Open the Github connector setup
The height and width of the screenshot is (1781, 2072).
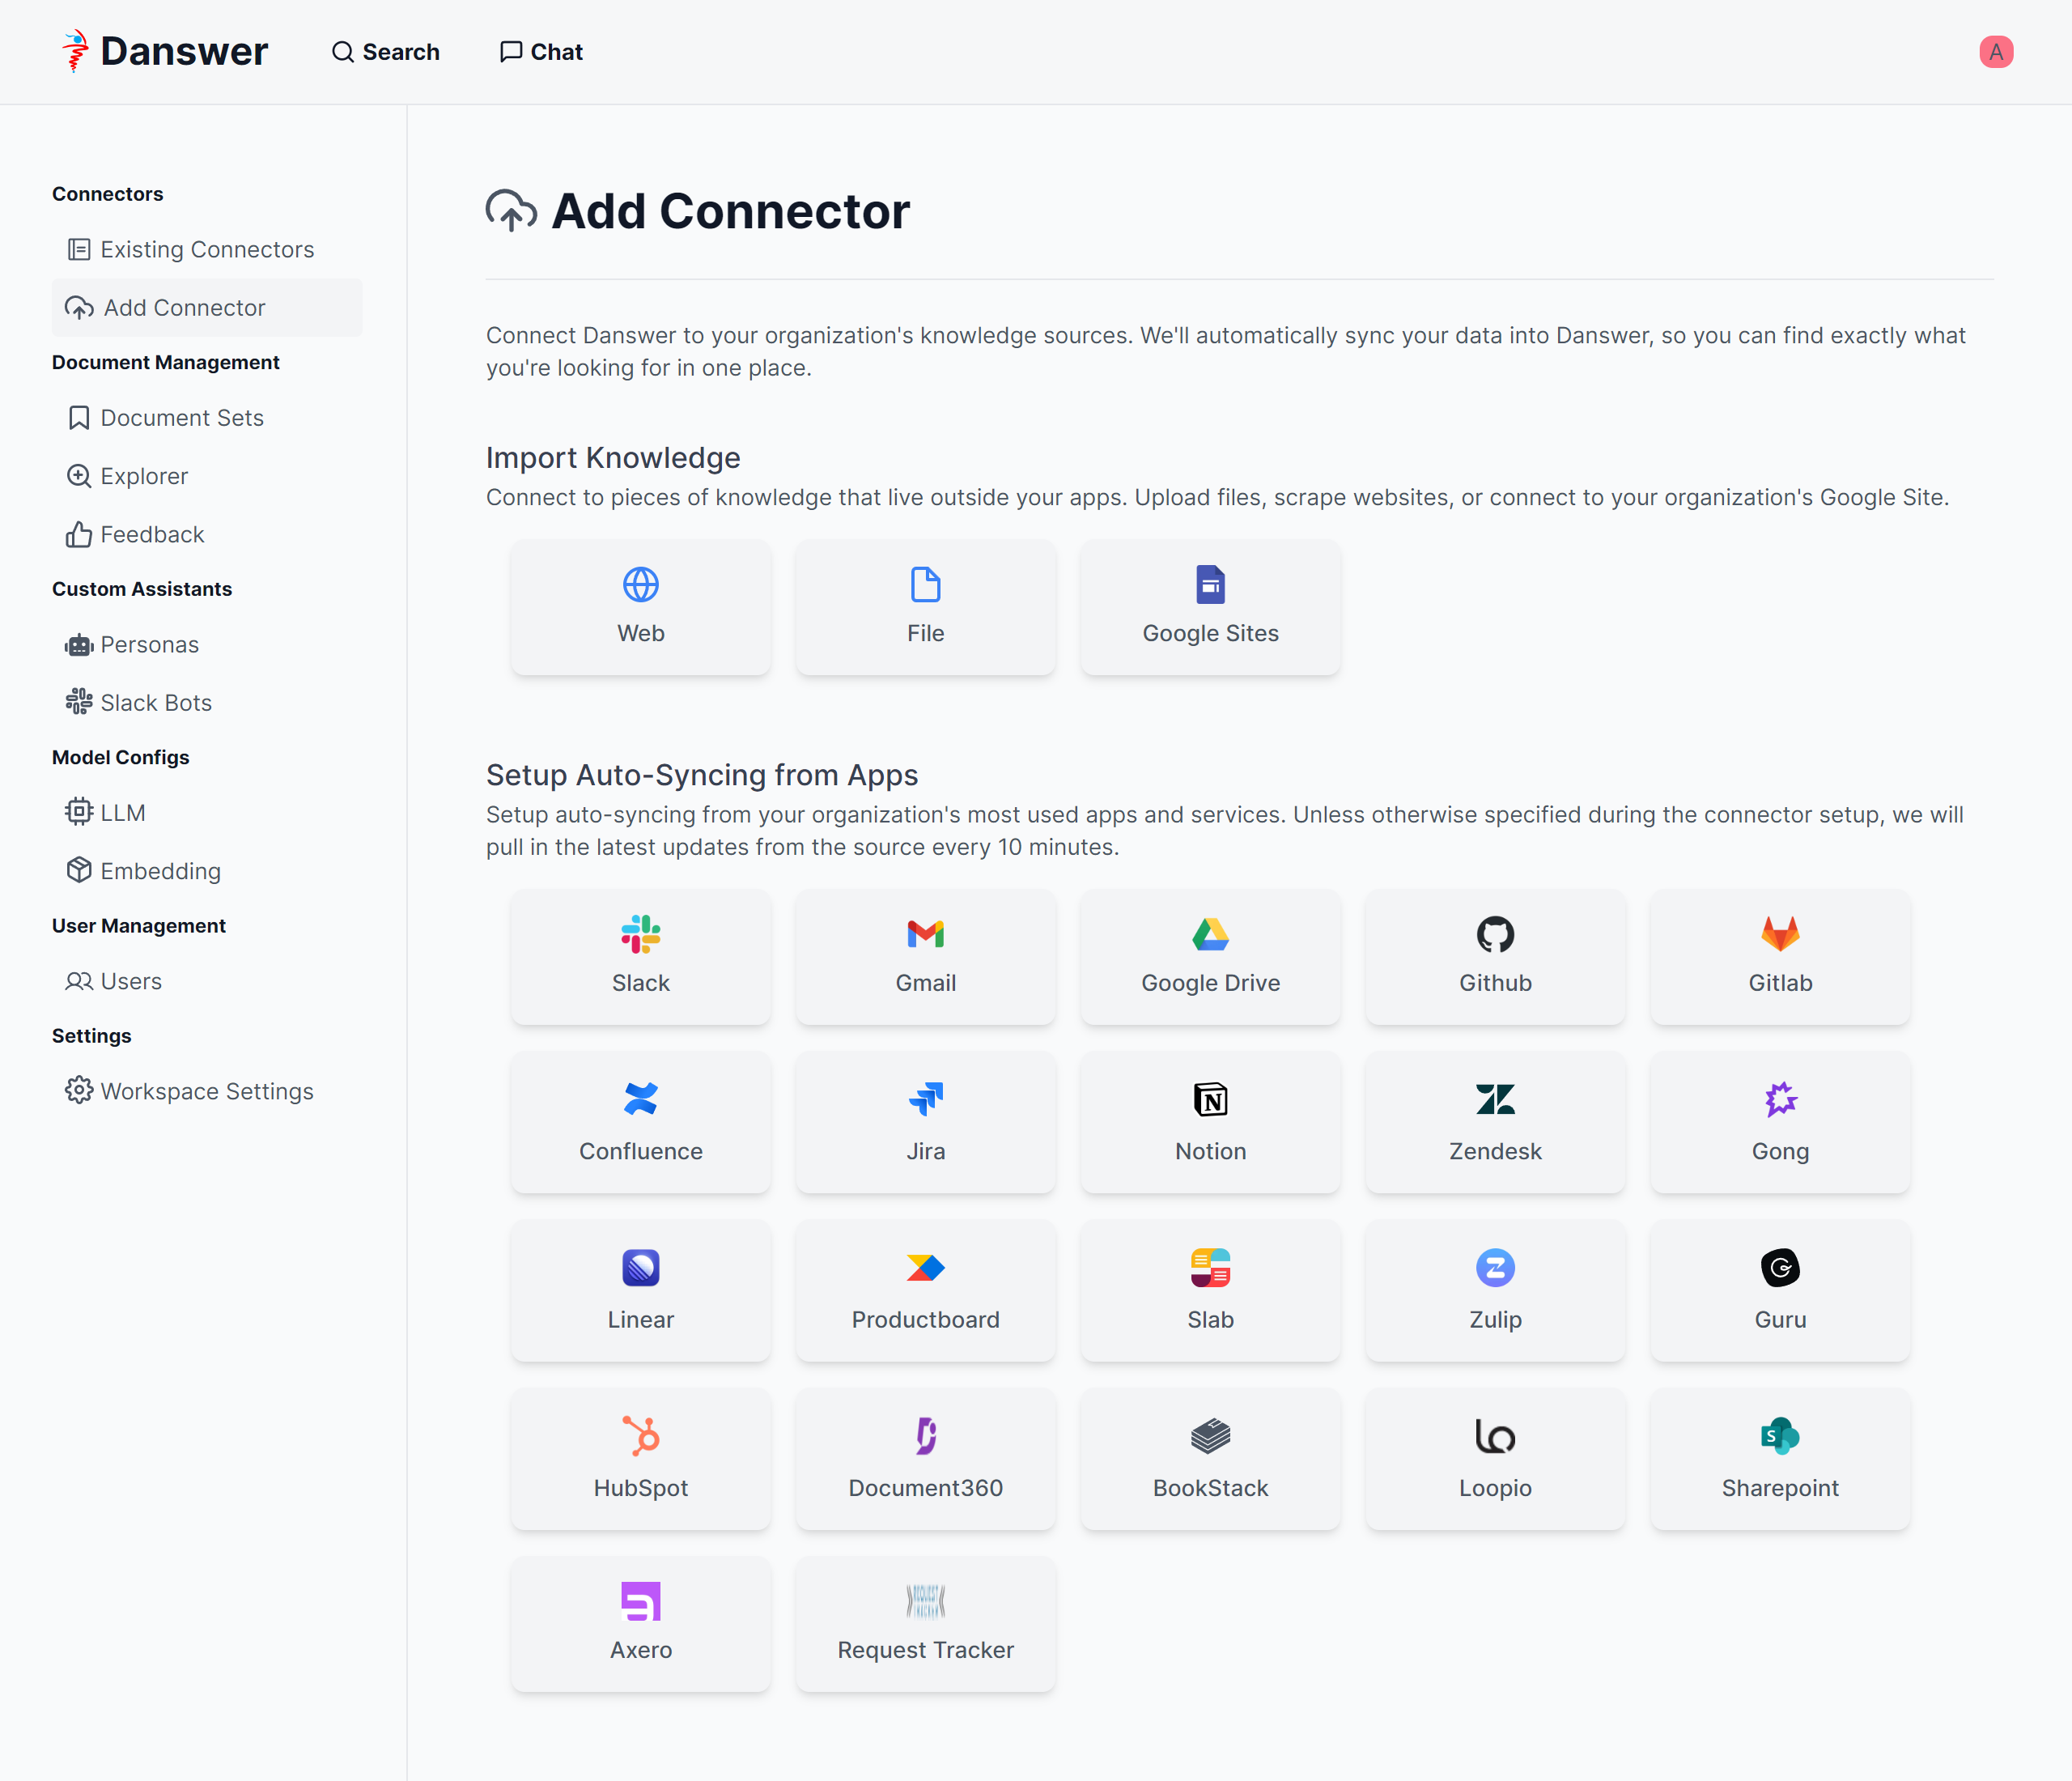[1495, 956]
